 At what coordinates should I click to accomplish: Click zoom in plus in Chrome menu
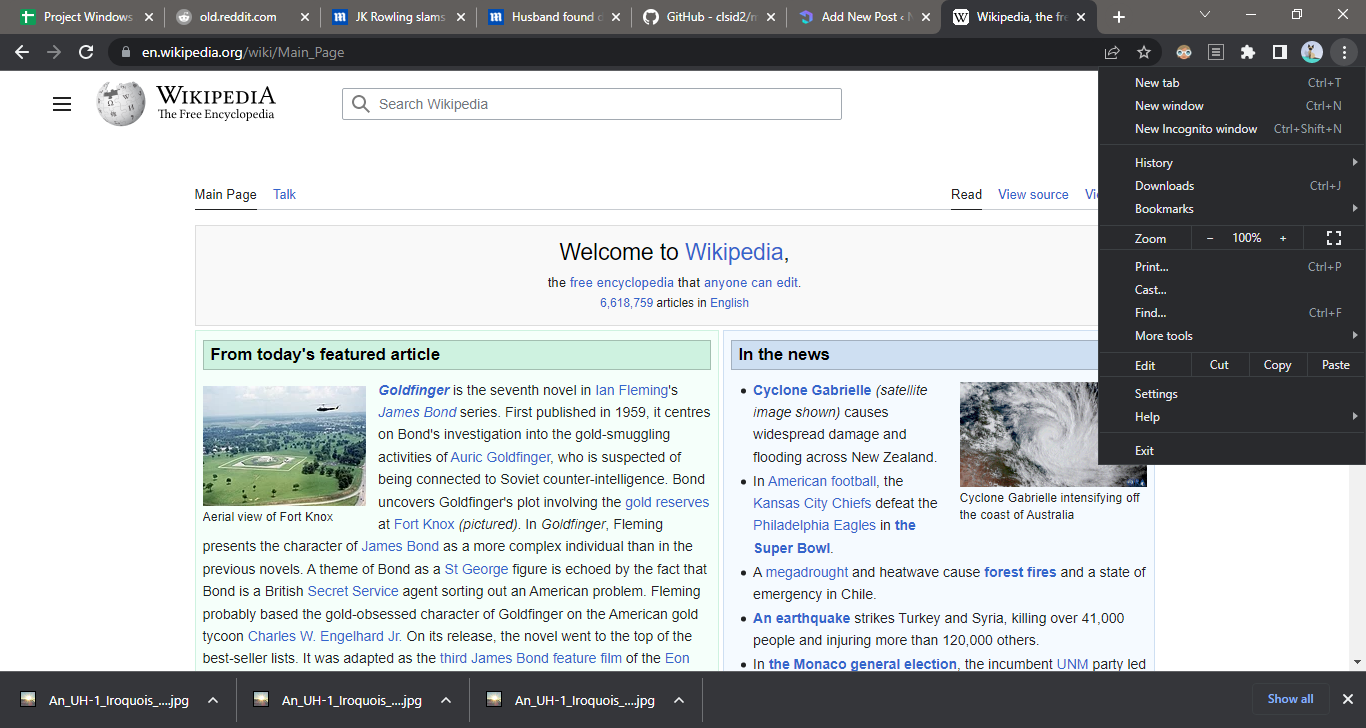pyautogui.click(x=1283, y=238)
